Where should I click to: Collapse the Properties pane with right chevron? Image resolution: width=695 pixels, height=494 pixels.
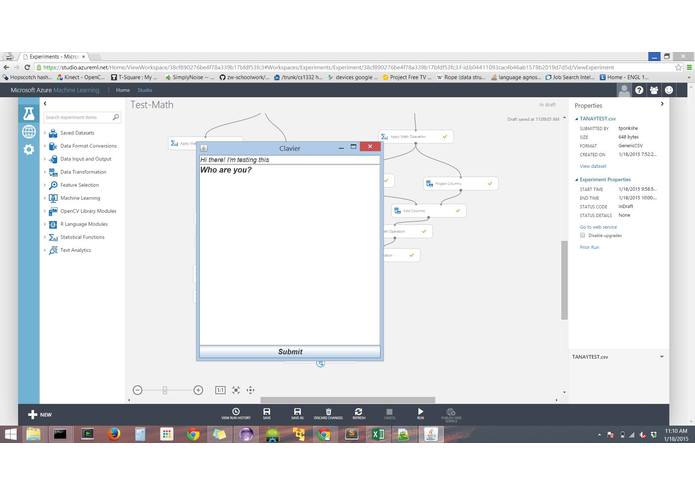[x=662, y=104]
